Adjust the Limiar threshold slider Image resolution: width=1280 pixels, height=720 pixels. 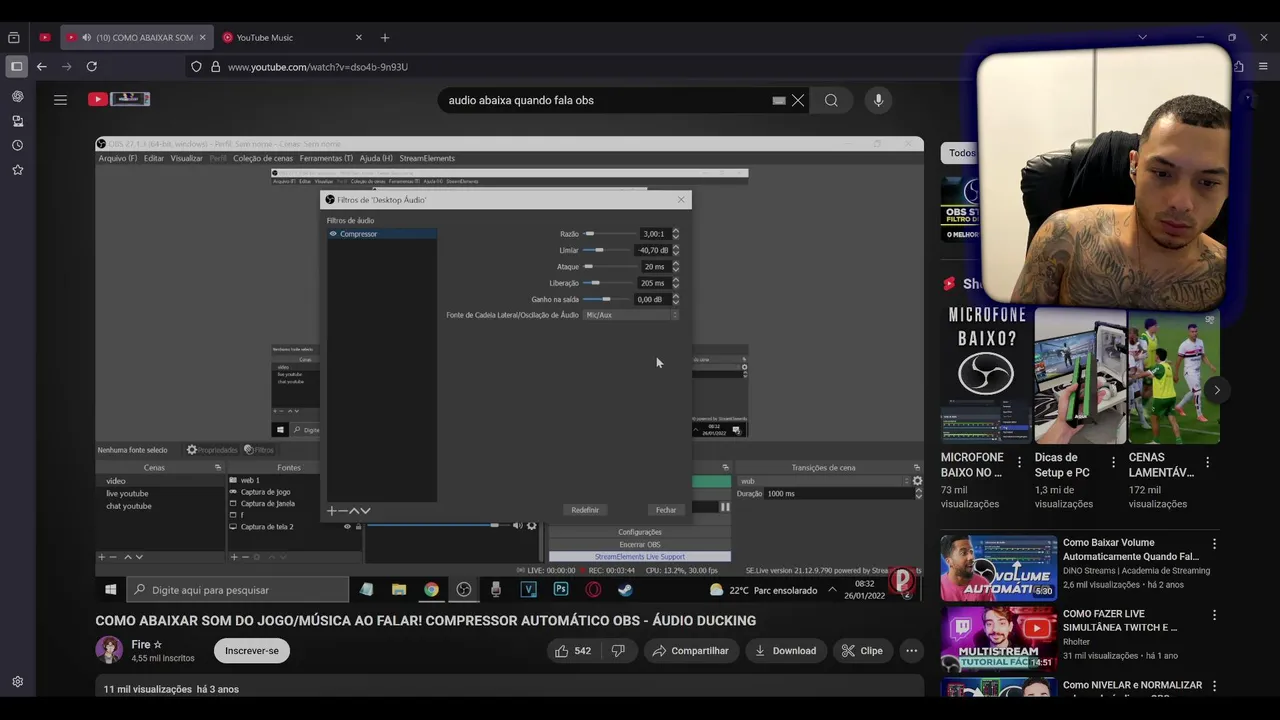[607, 250]
